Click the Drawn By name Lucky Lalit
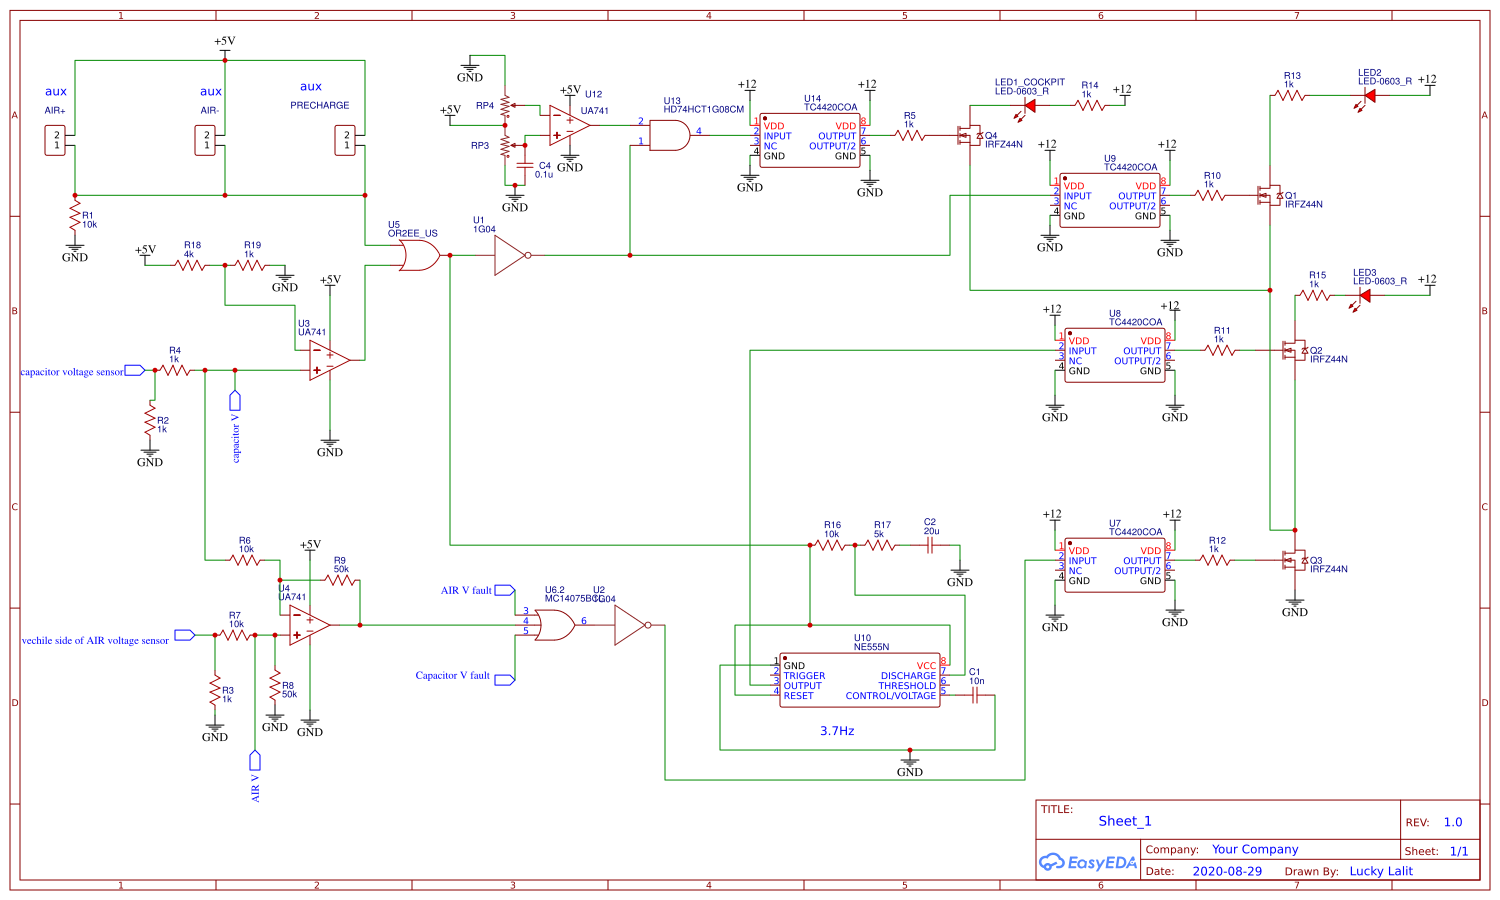 point(1381,871)
